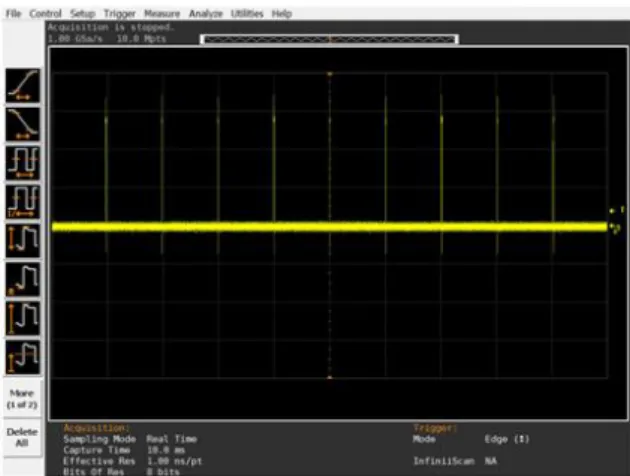Open the Measure menu

point(162,14)
